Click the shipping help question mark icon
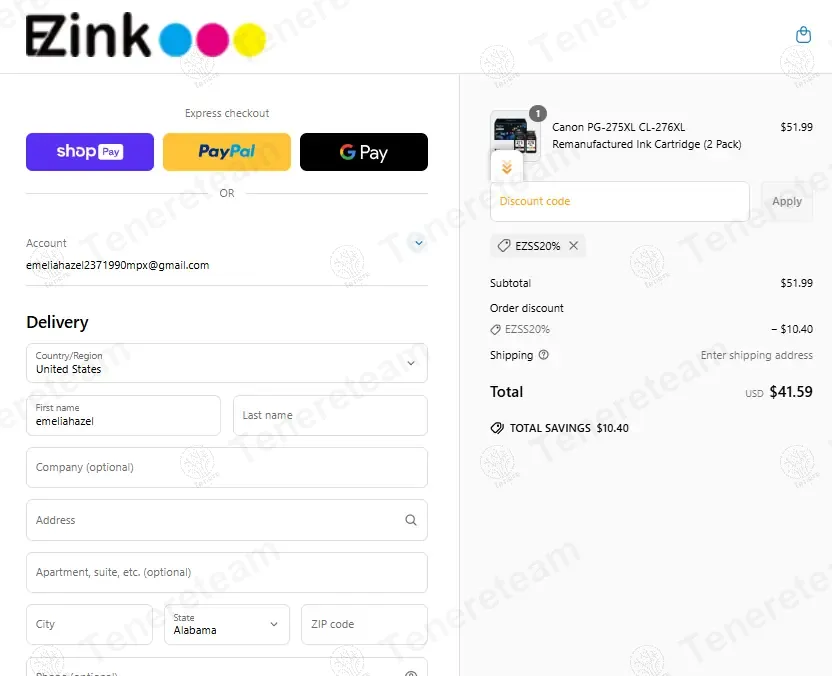 point(543,355)
